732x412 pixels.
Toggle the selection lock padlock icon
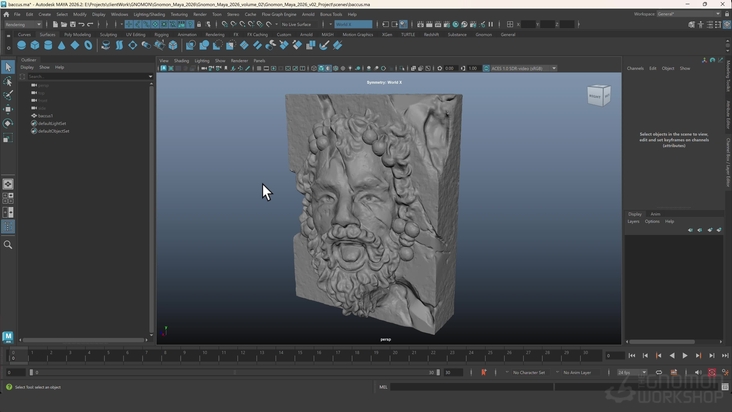(x=199, y=24)
